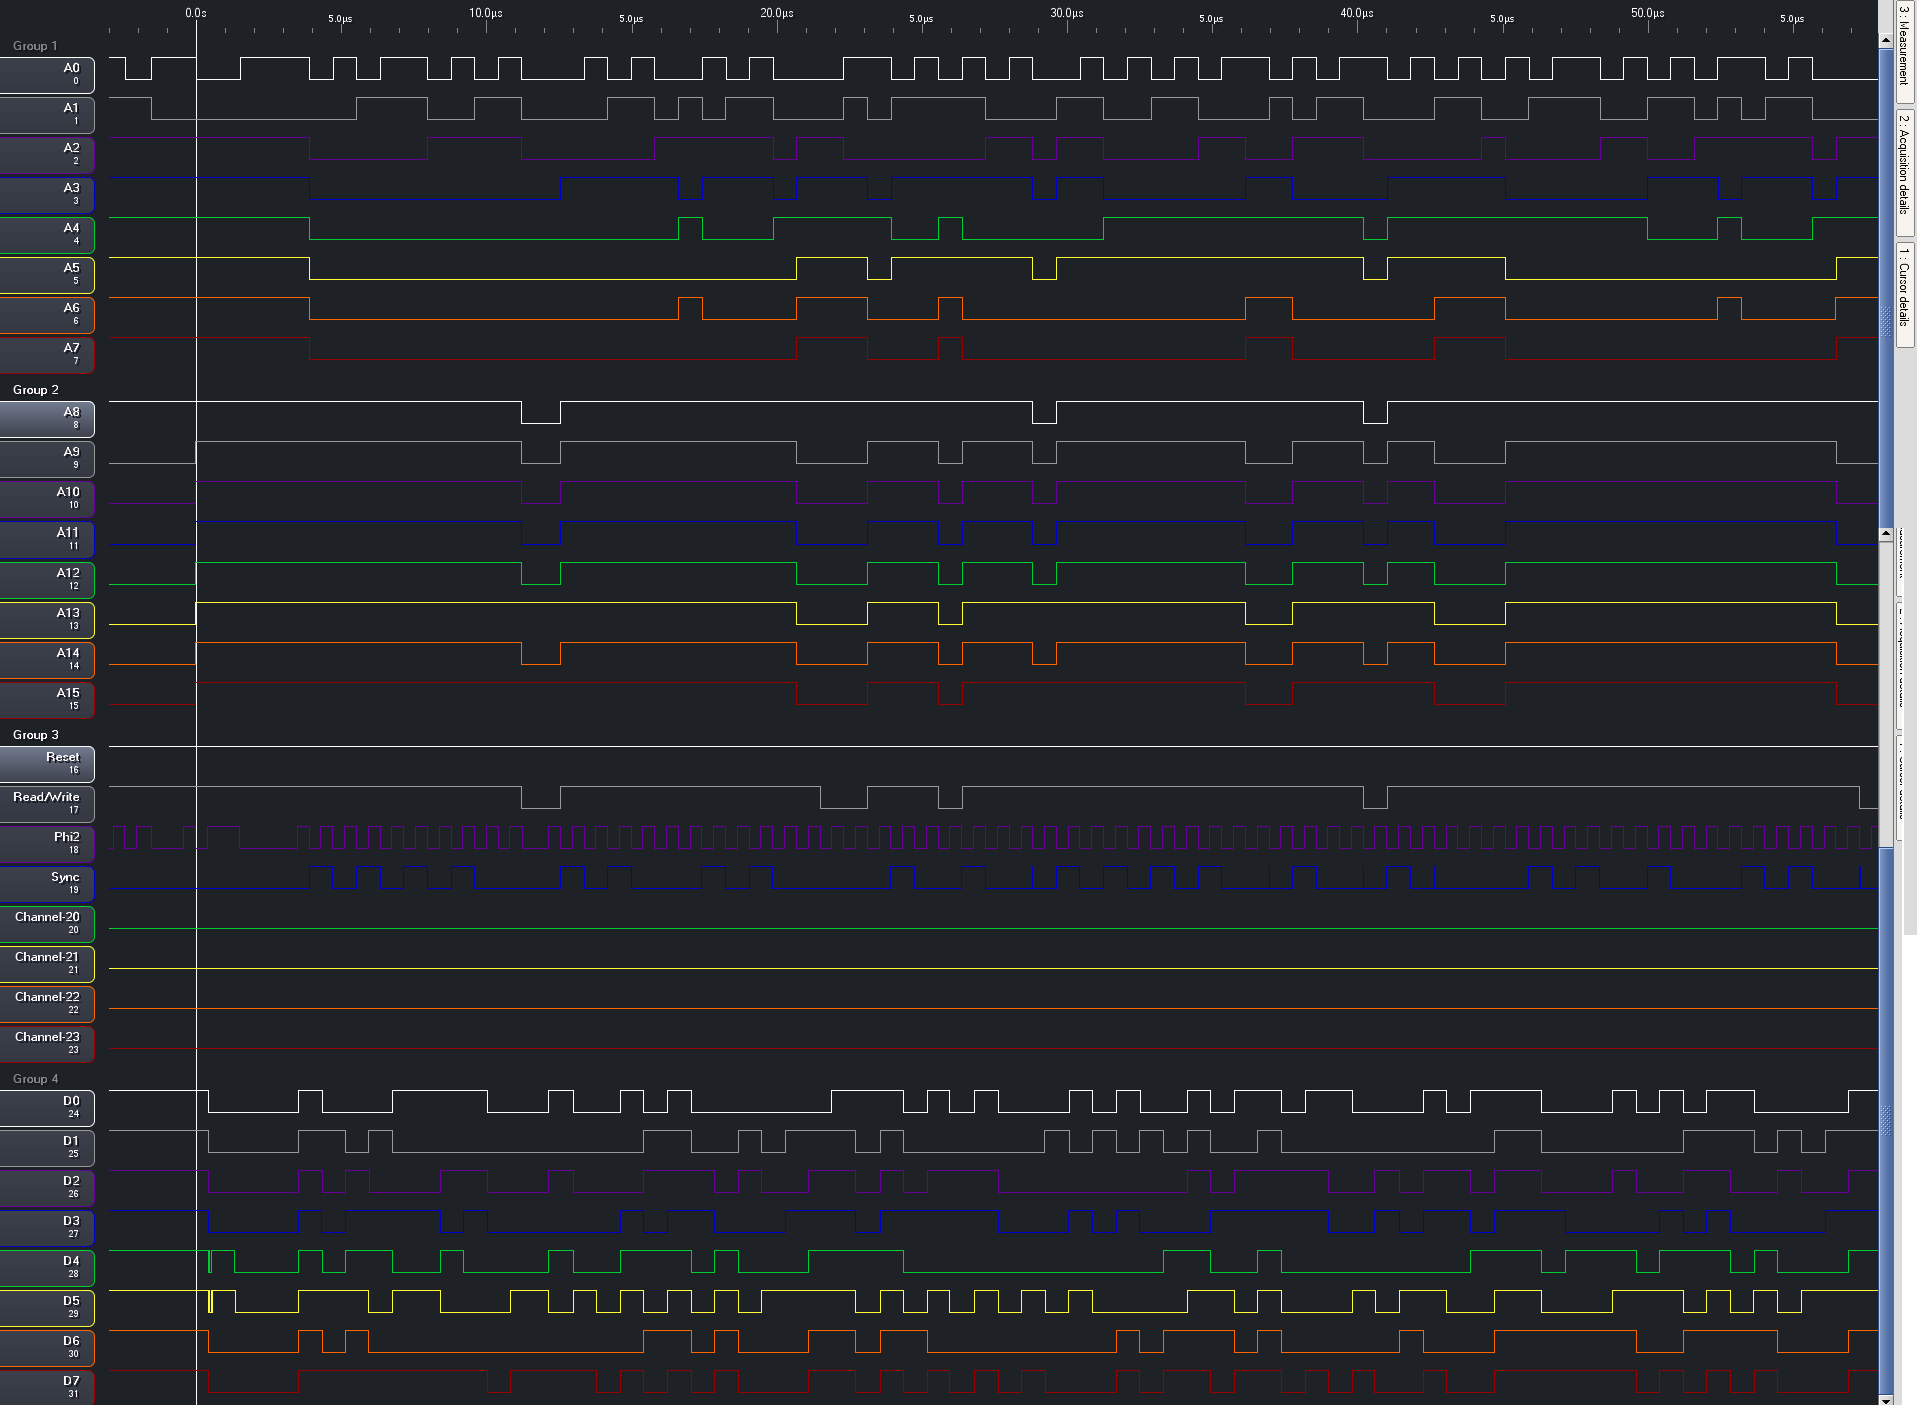Click the A8 channel label
Image resolution: width=1920 pixels, height=1405 pixels.
tap(47, 419)
